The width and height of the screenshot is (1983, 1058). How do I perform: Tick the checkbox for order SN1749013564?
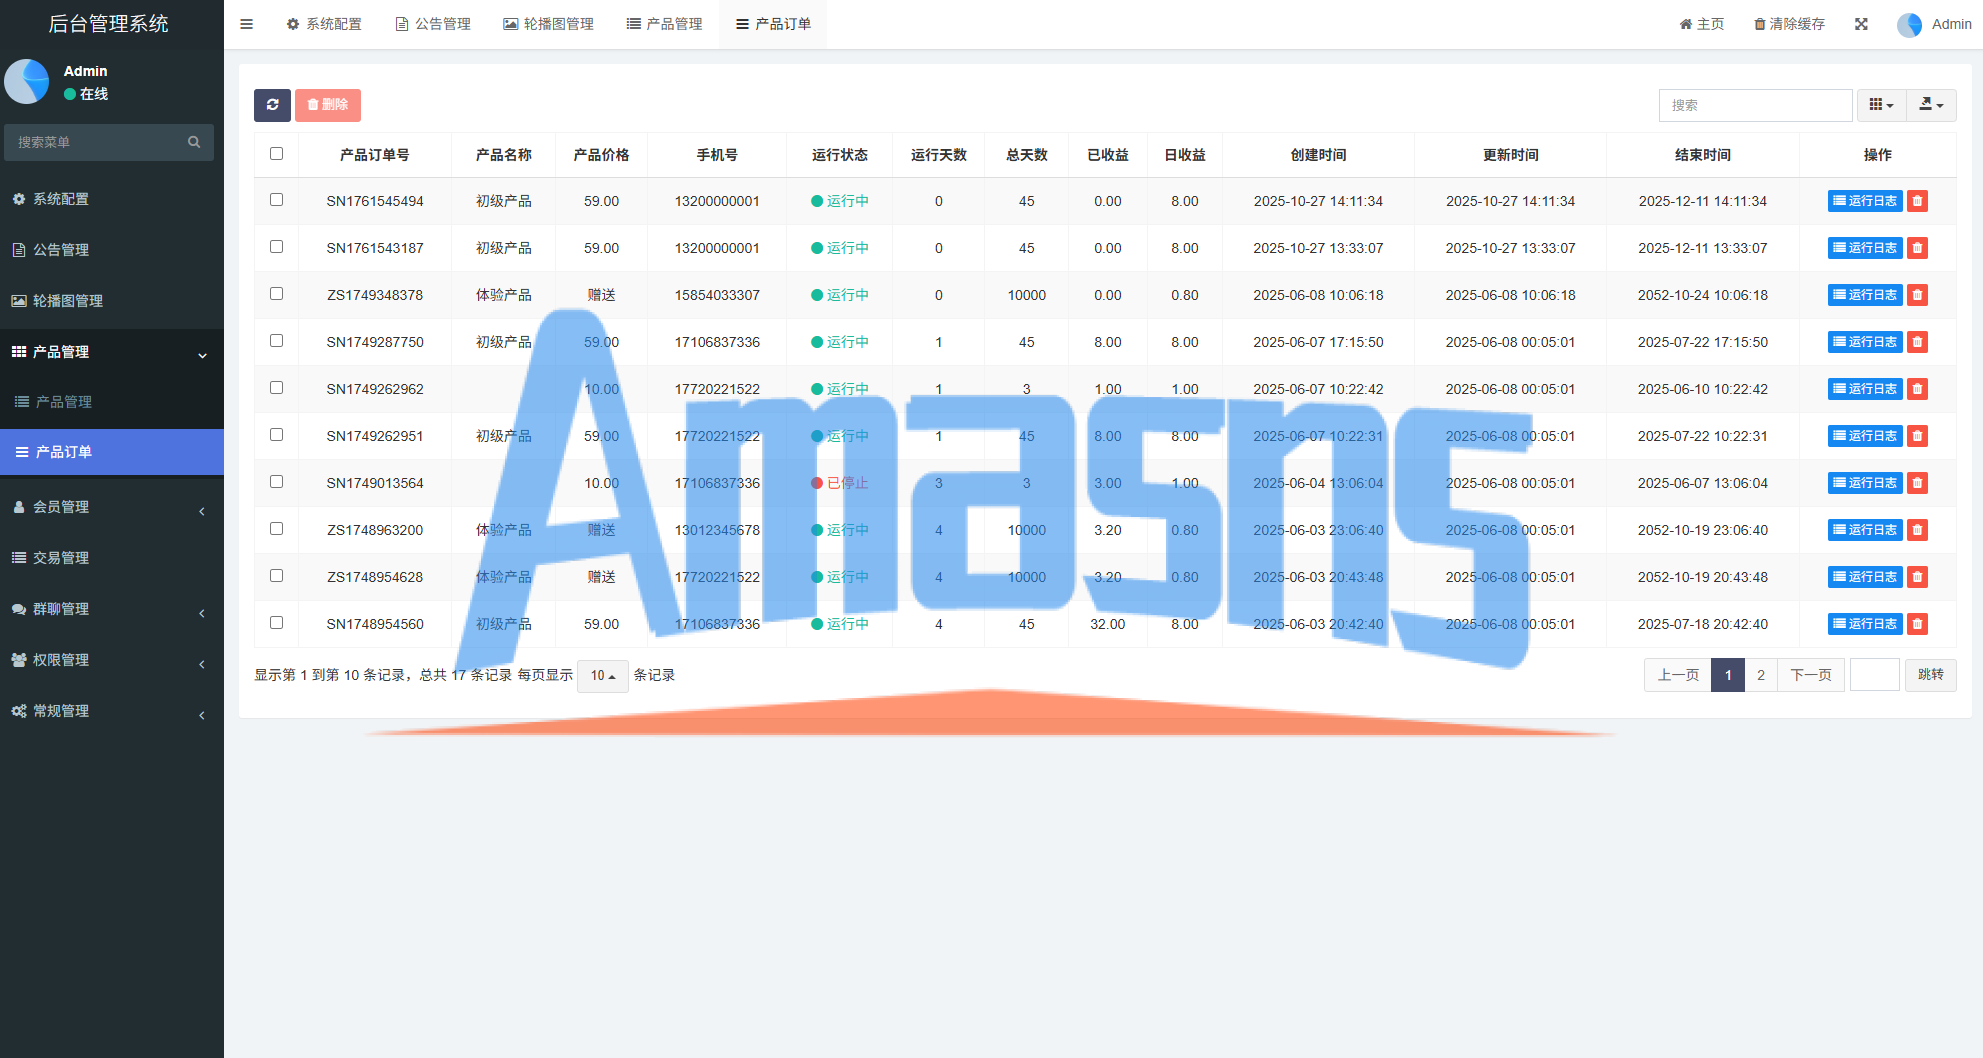coord(277,482)
